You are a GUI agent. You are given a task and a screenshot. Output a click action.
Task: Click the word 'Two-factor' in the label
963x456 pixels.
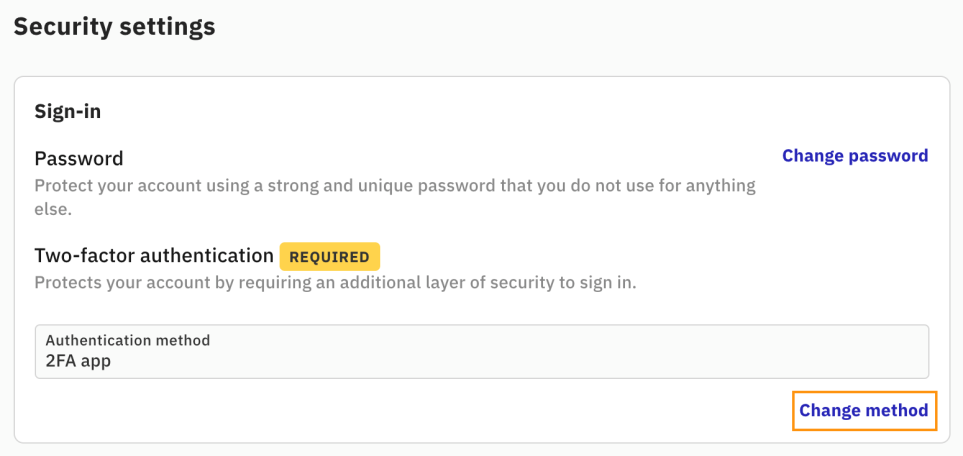(x=81, y=255)
